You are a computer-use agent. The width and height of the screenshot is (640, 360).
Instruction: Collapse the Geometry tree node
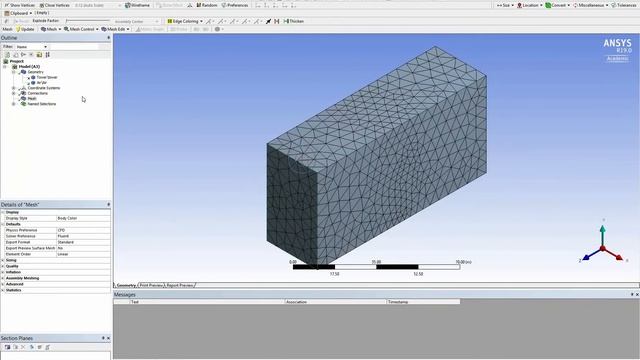[13, 72]
